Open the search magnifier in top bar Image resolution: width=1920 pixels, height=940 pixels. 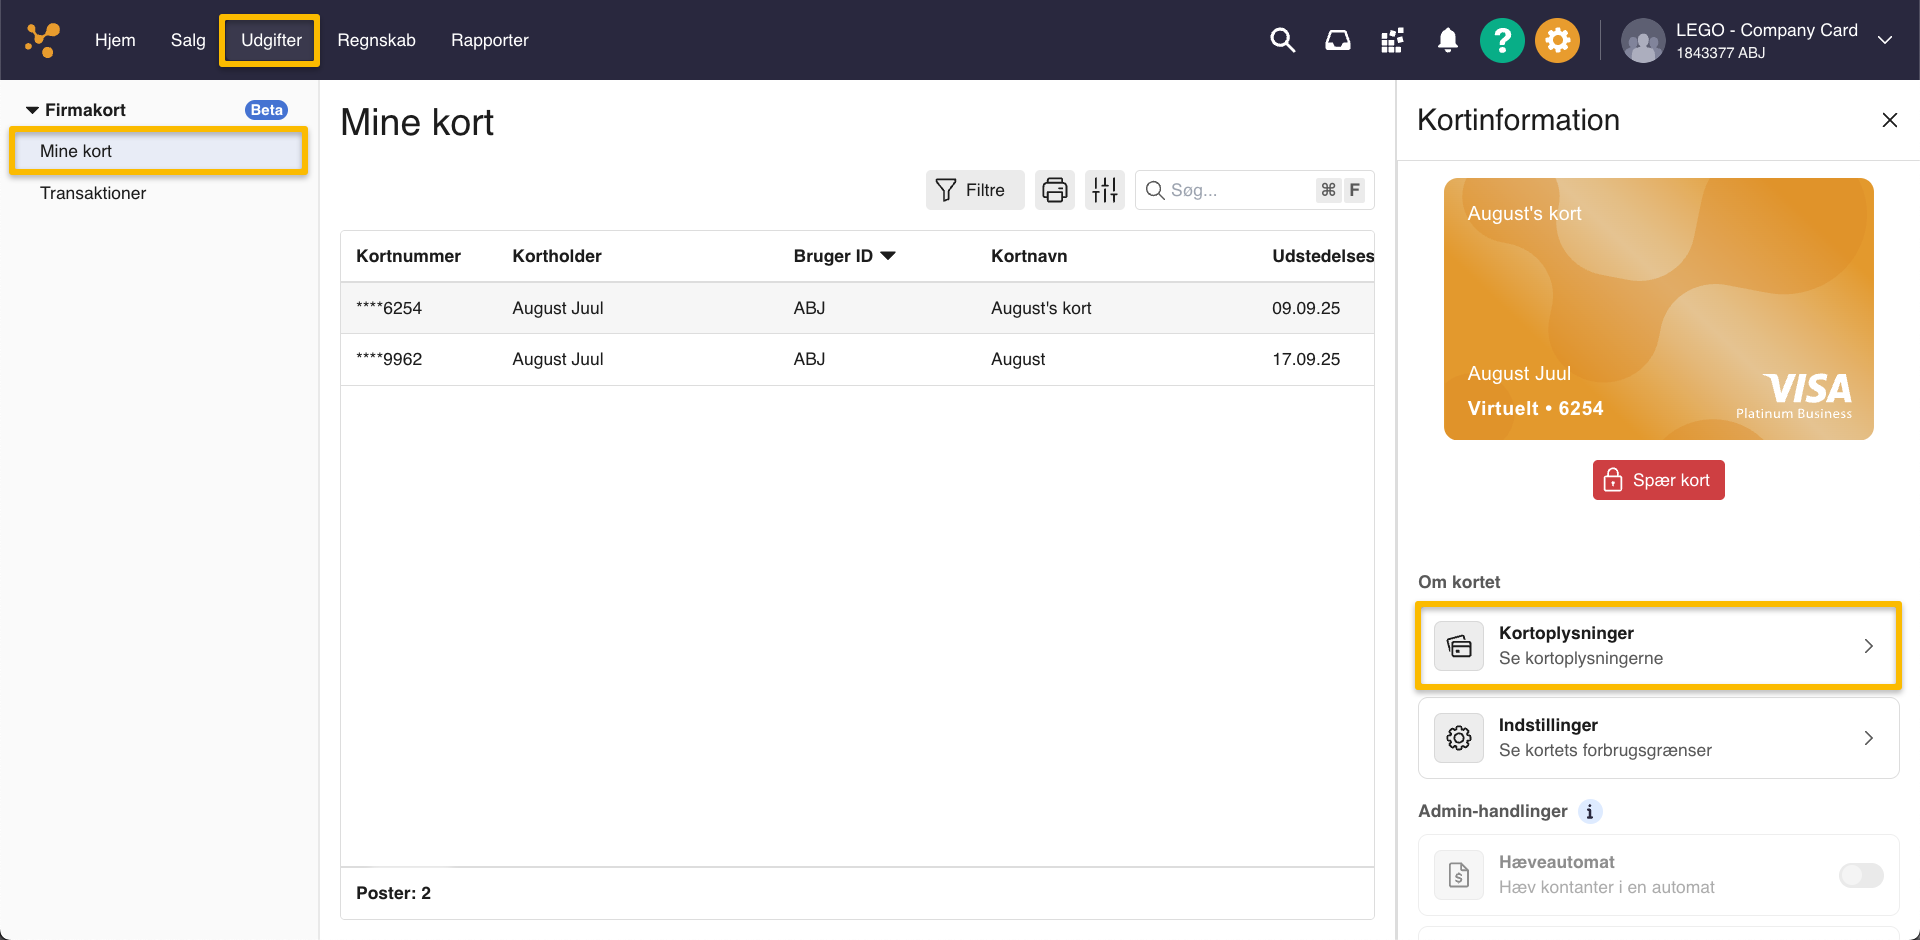pos(1282,40)
